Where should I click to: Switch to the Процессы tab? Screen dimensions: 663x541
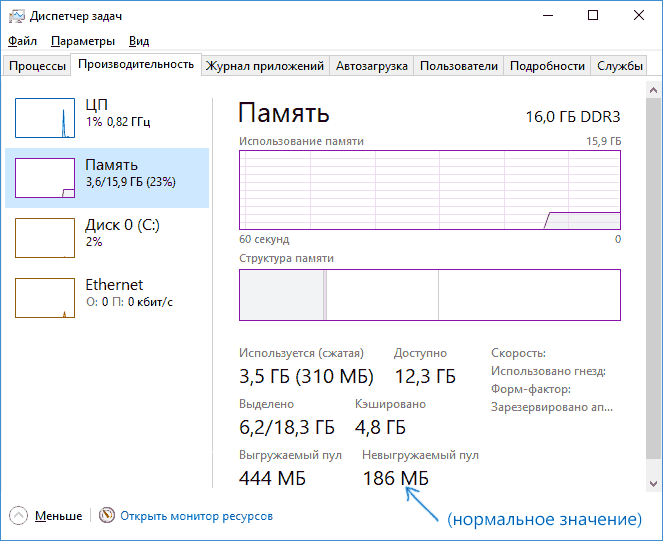click(37, 66)
